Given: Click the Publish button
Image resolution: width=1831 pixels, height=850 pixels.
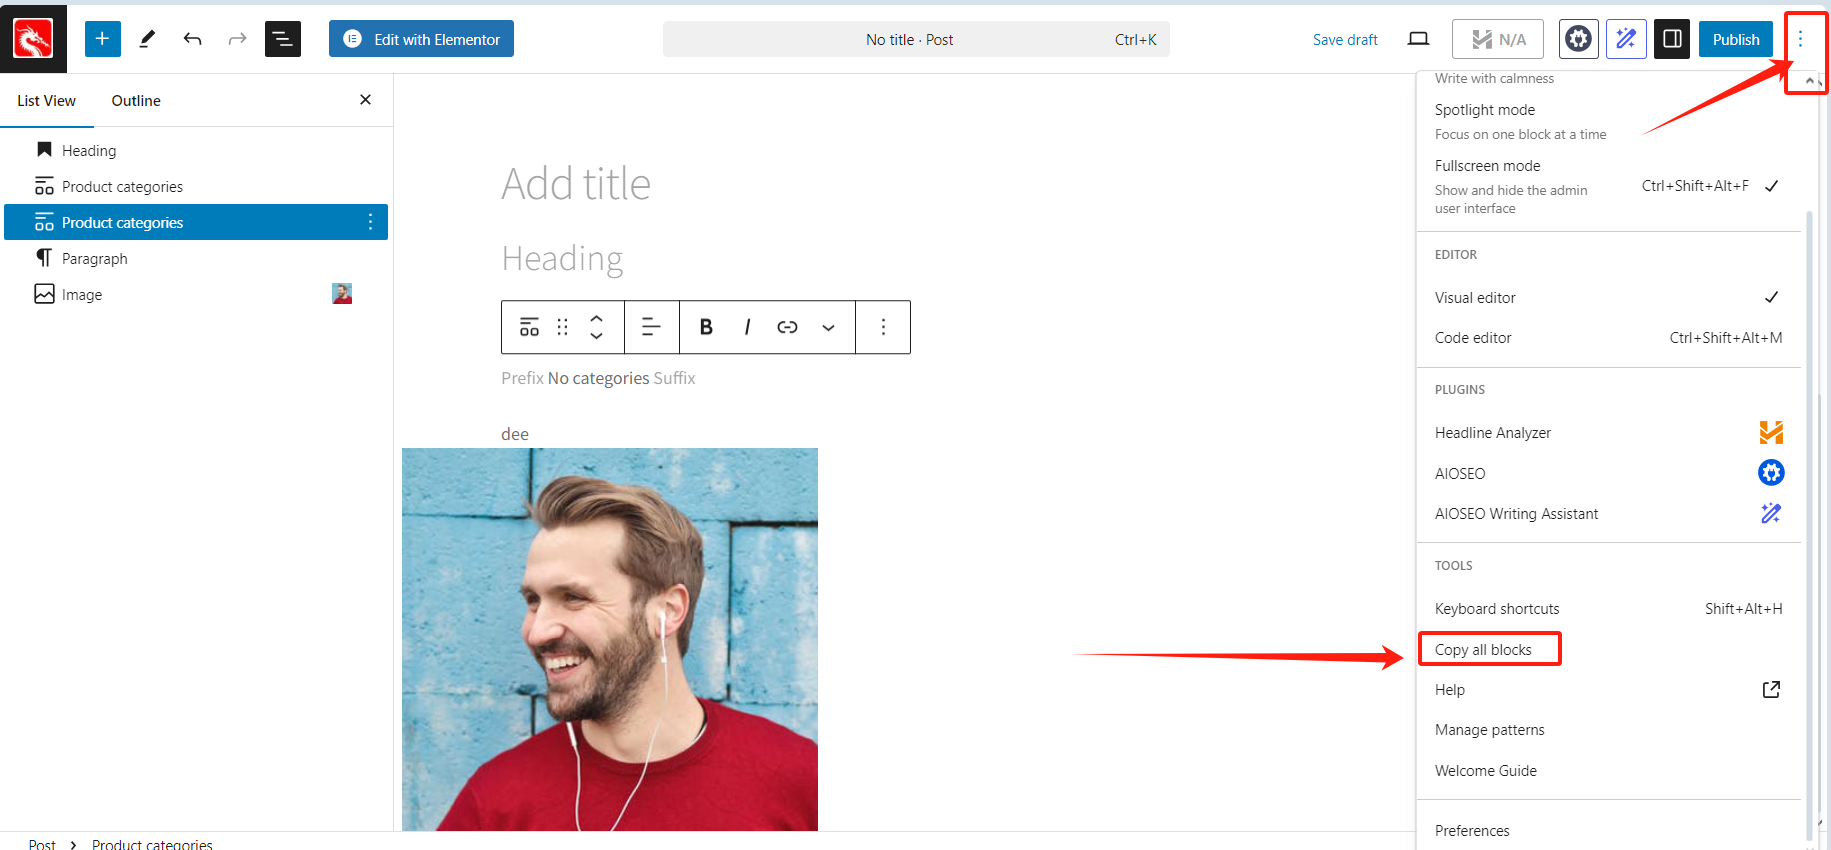Looking at the screenshot, I should click(x=1736, y=39).
